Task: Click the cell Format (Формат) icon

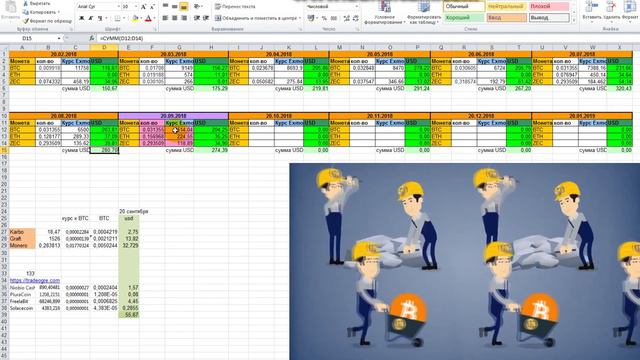Action: pos(631,7)
